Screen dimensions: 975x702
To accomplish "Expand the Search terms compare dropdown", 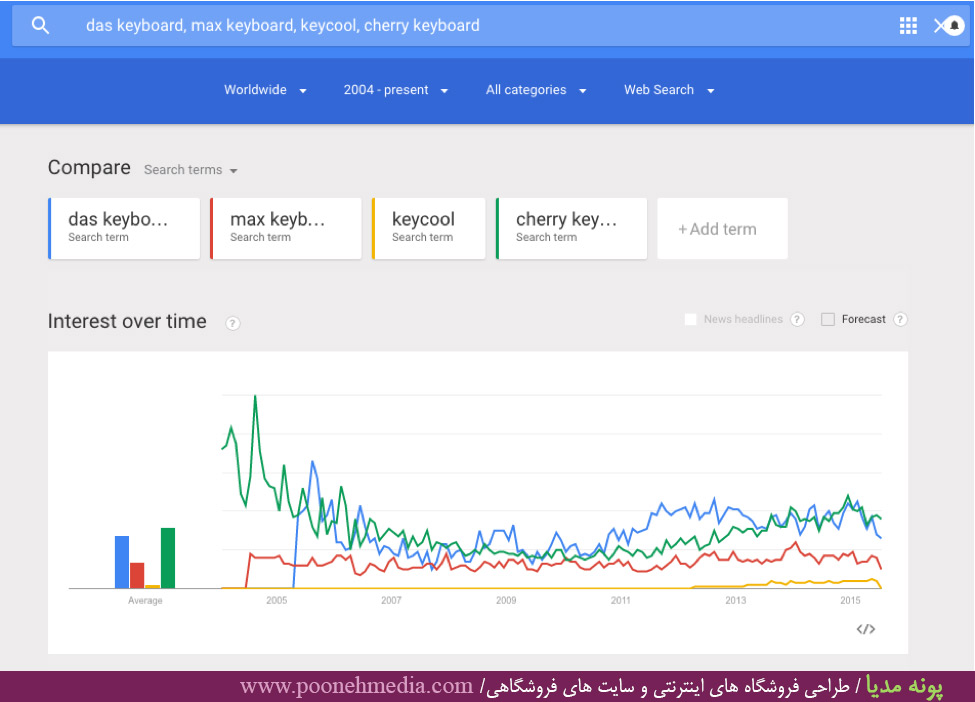I will coord(191,170).
